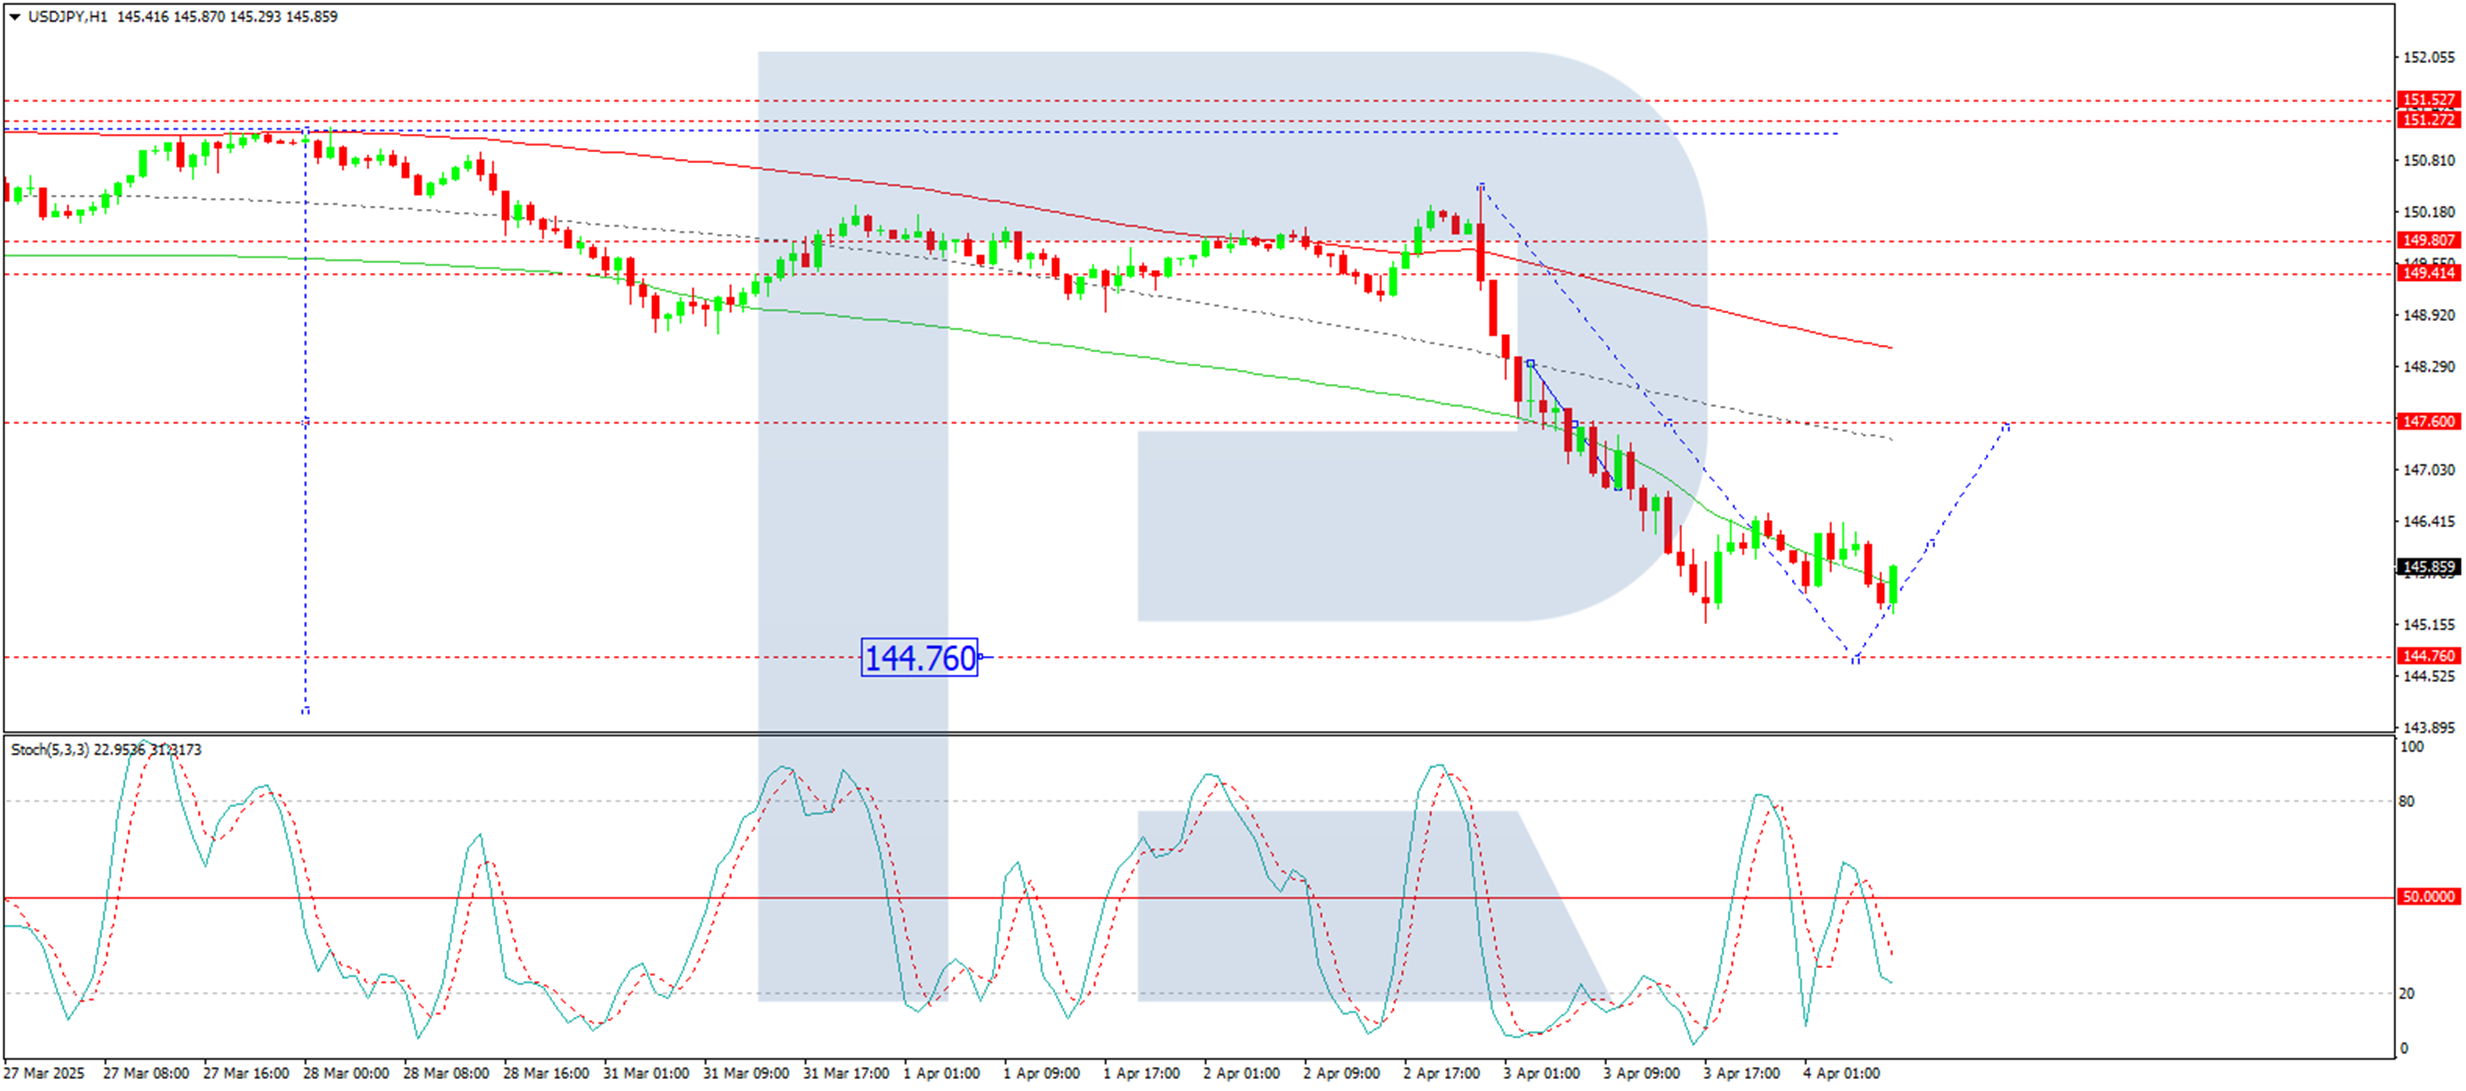Click the red 50.0000 stochastic level tag
Viewport: 2466px width, 1091px height.
(x=2428, y=897)
